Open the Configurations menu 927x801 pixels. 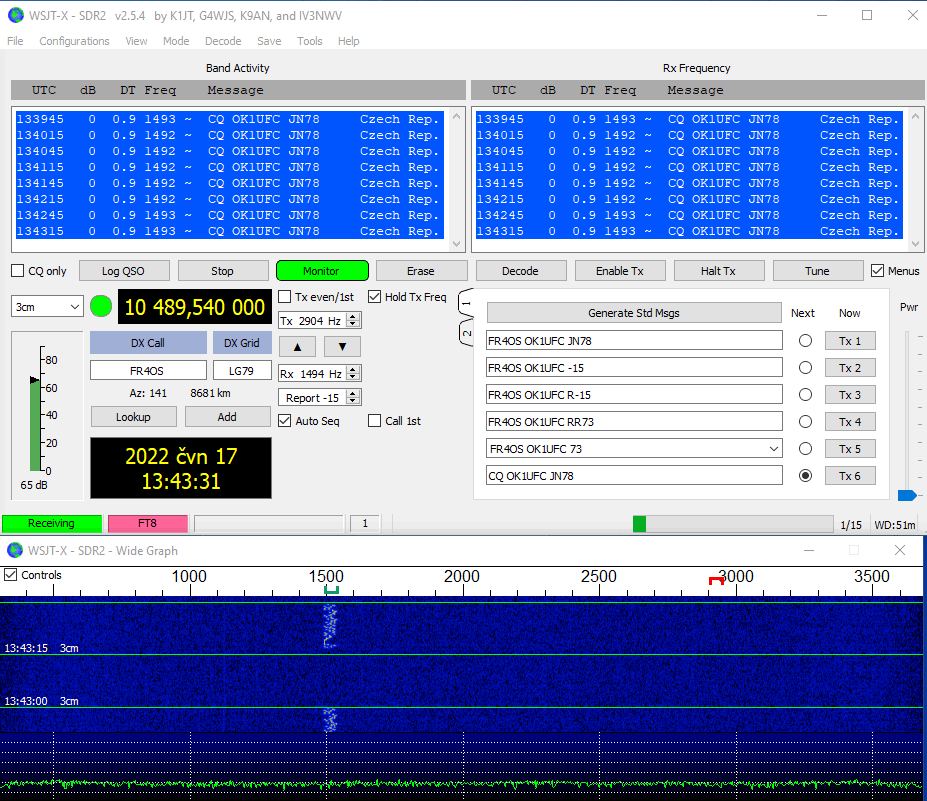tap(74, 41)
